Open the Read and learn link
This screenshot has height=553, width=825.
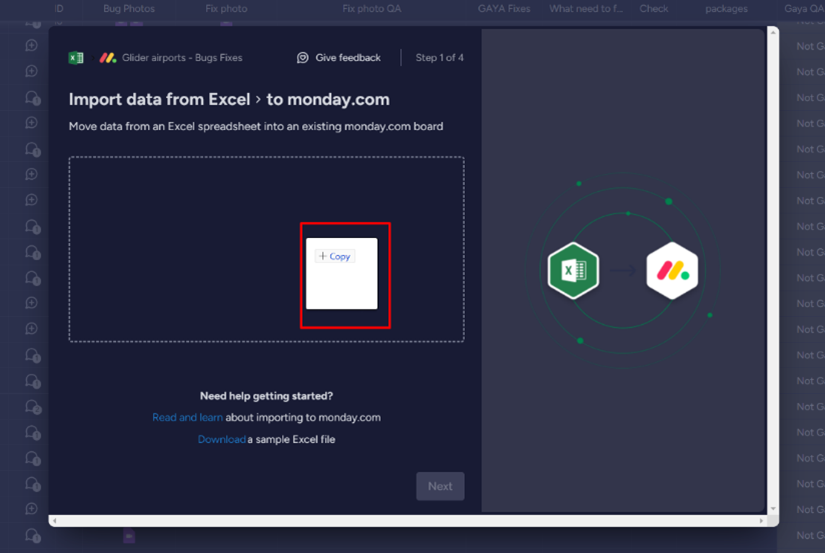click(x=187, y=417)
